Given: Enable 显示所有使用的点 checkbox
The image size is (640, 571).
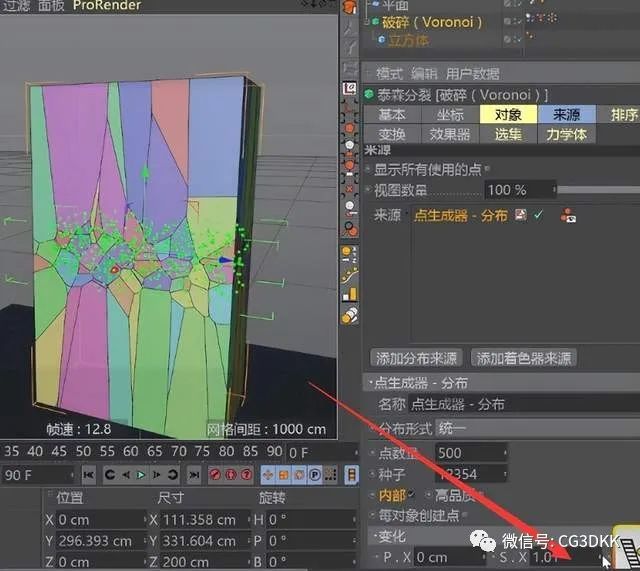Looking at the screenshot, I should coord(487,169).
